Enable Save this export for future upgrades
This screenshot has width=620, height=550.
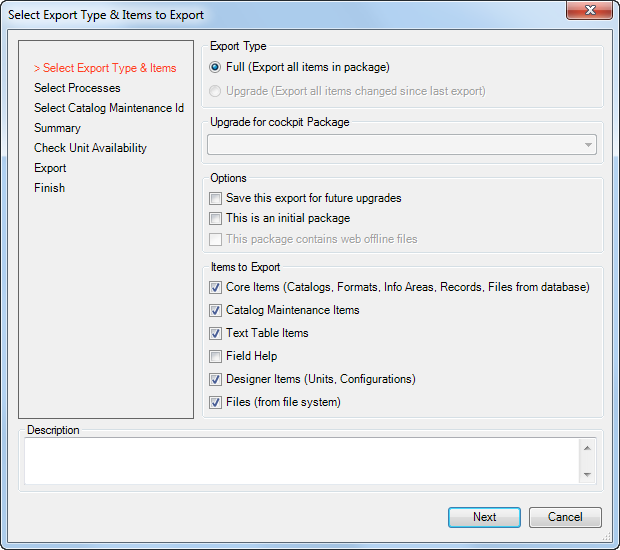point(215,198)
